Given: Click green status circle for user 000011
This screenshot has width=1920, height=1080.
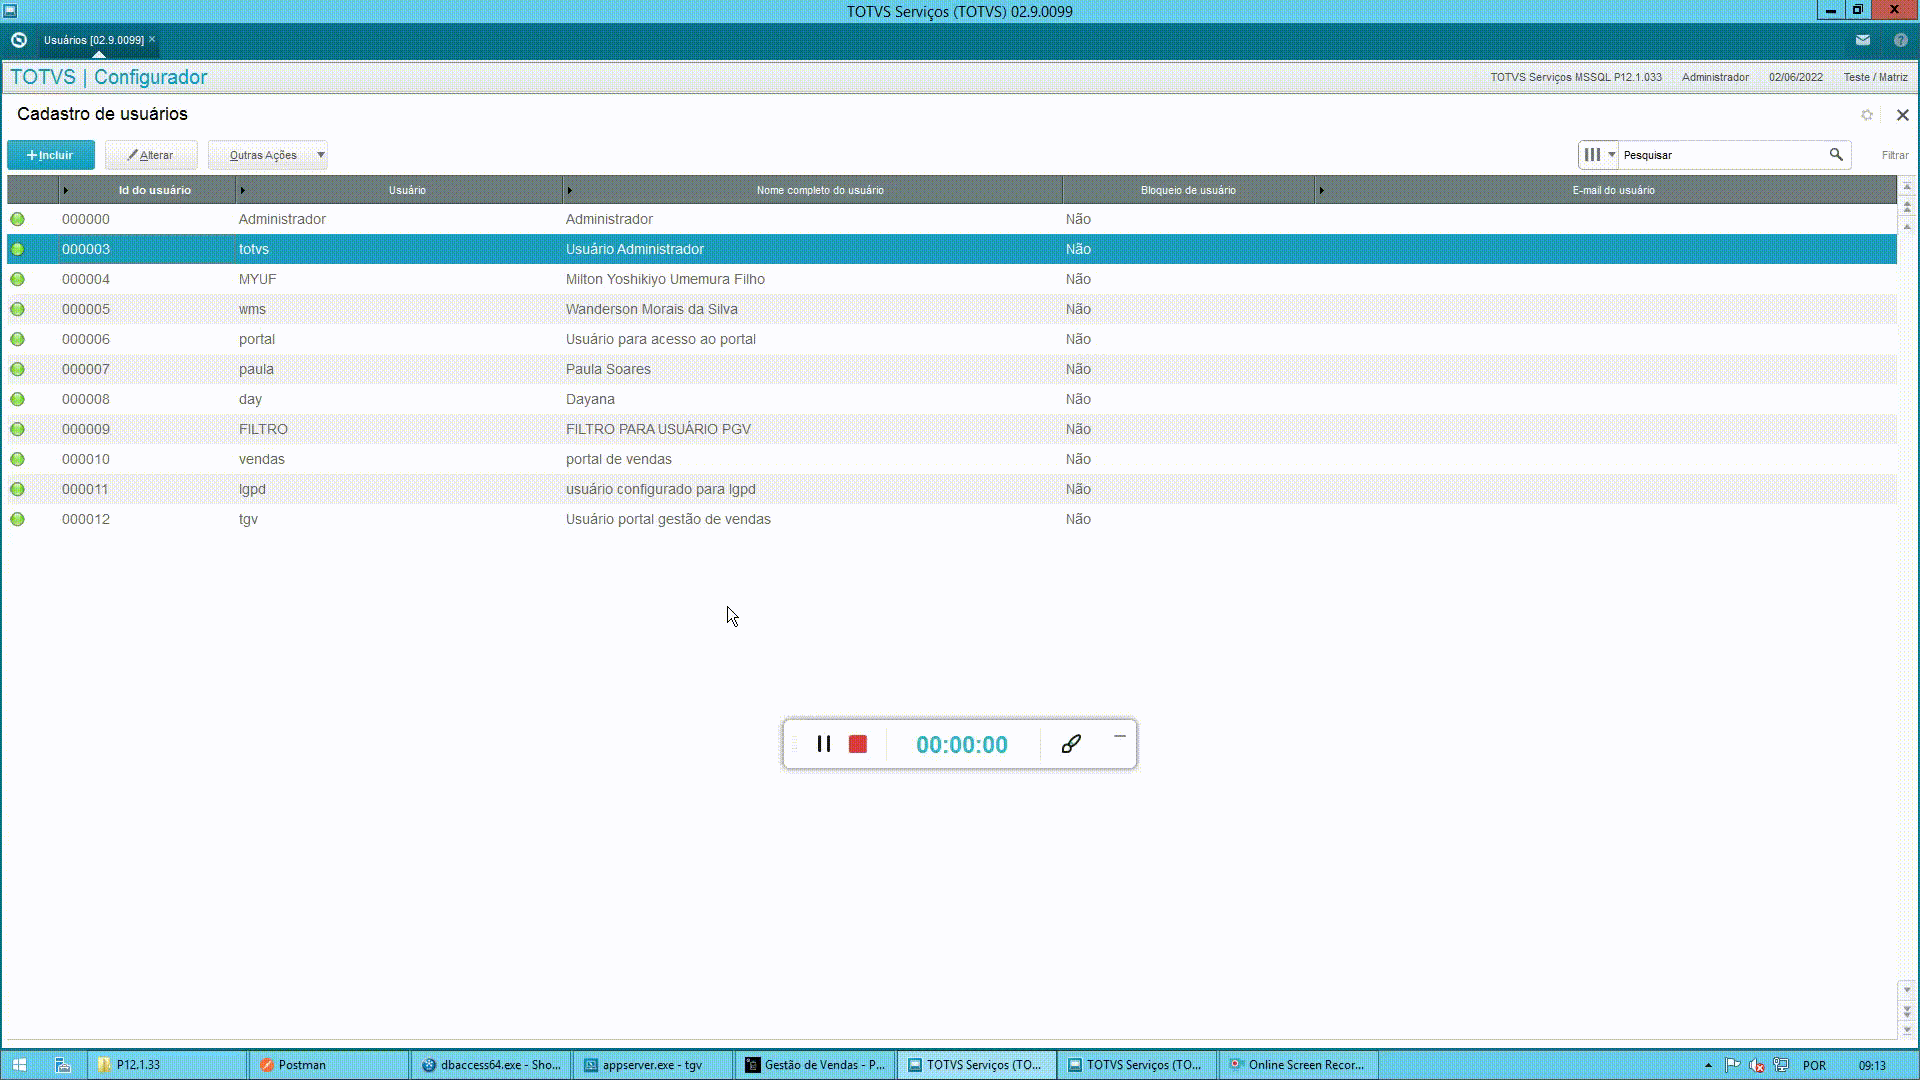Looking at the screenshot, I should point(18,489).
